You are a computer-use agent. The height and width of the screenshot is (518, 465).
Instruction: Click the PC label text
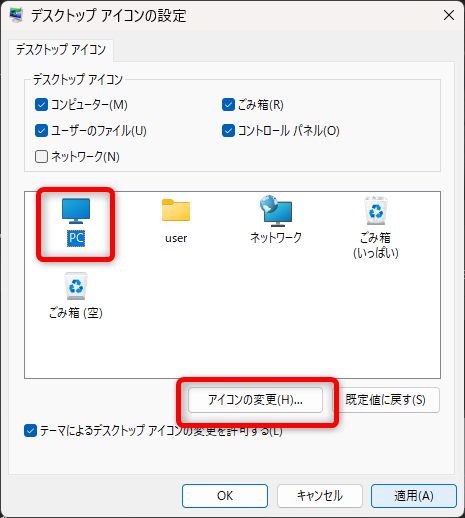tap(76, 238)
